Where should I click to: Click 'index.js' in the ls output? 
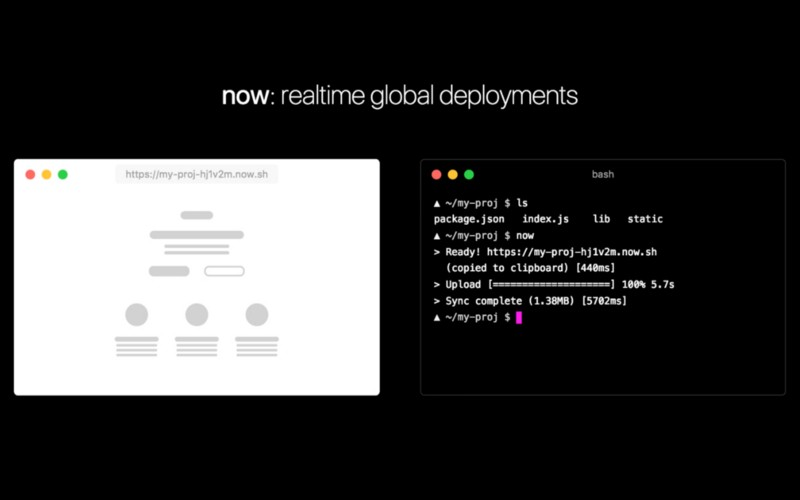pos(545,219)
